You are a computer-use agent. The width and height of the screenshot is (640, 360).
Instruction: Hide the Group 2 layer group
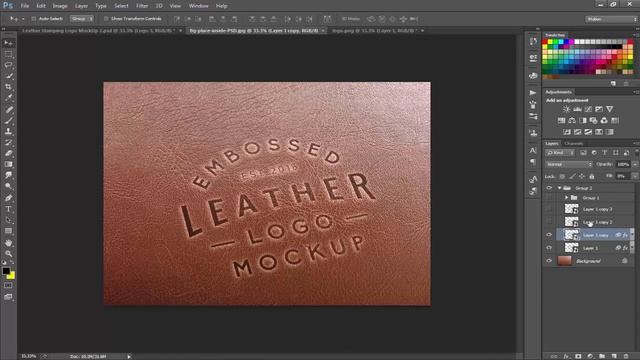[x=549, y=188]
